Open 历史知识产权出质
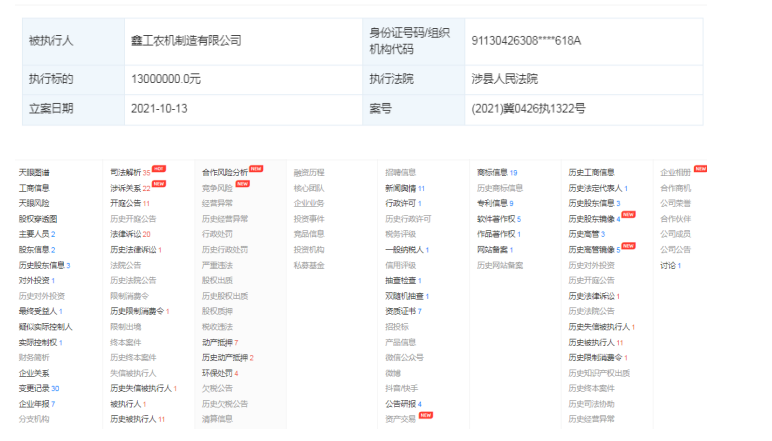 (x=599, y=374)
